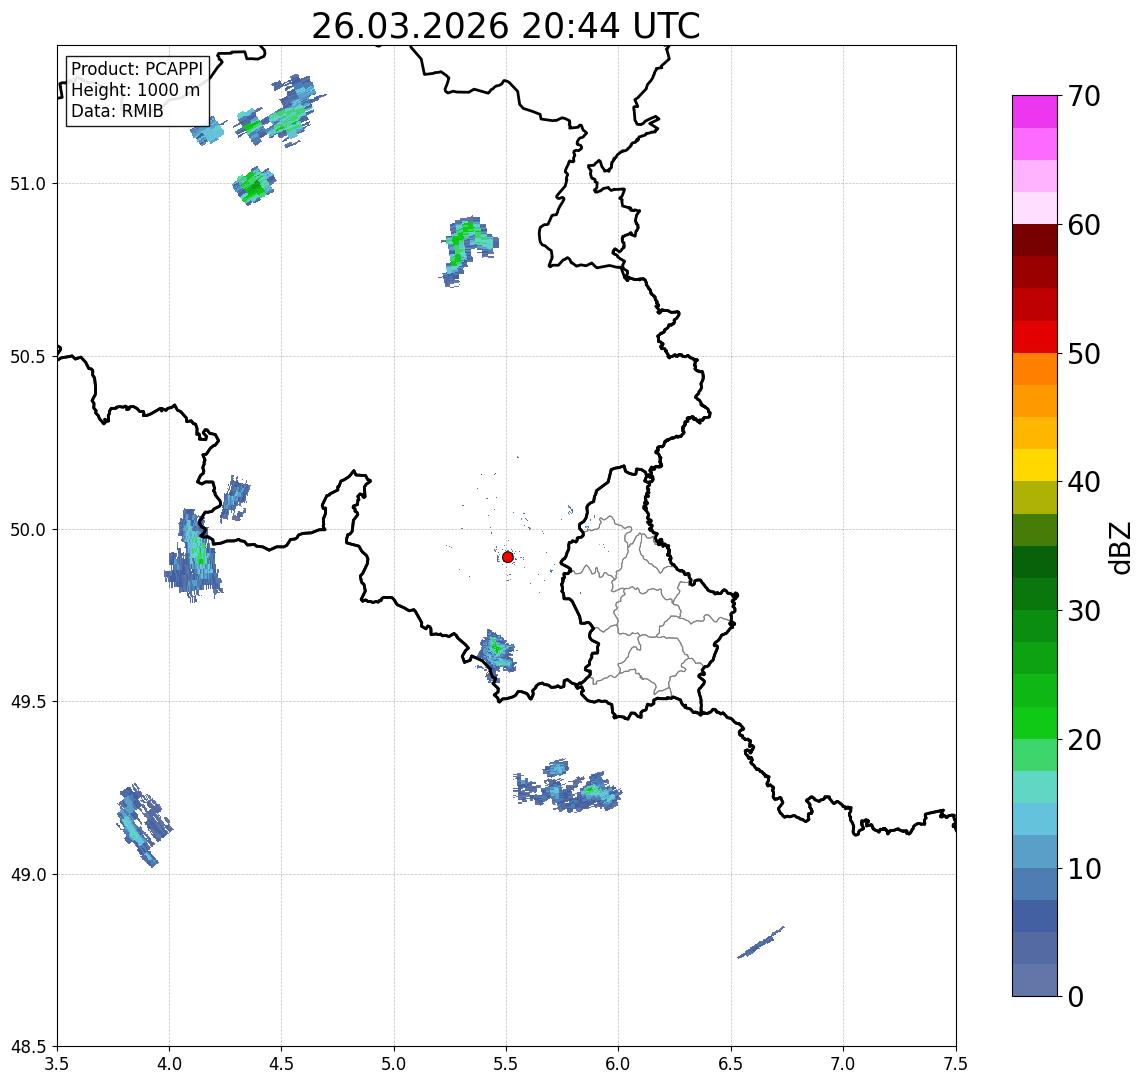Click the latitude label 51.0
Viewport: 1145px width, 1084px height.
tap(27, 184)
